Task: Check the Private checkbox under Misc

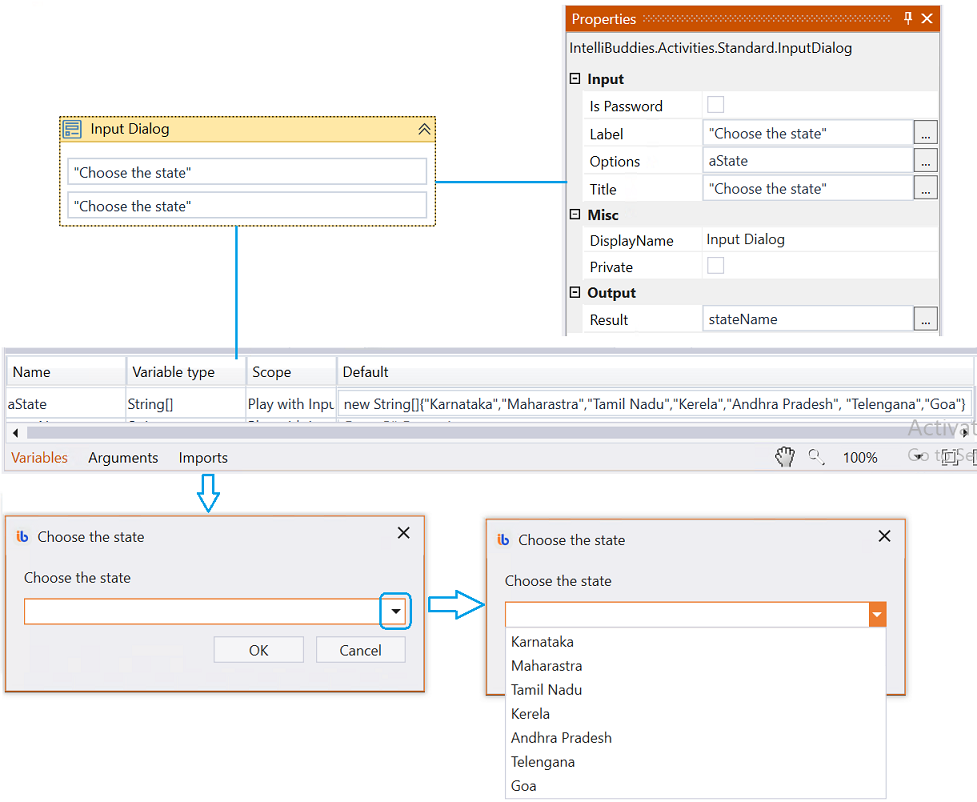Action: point(715,266)
